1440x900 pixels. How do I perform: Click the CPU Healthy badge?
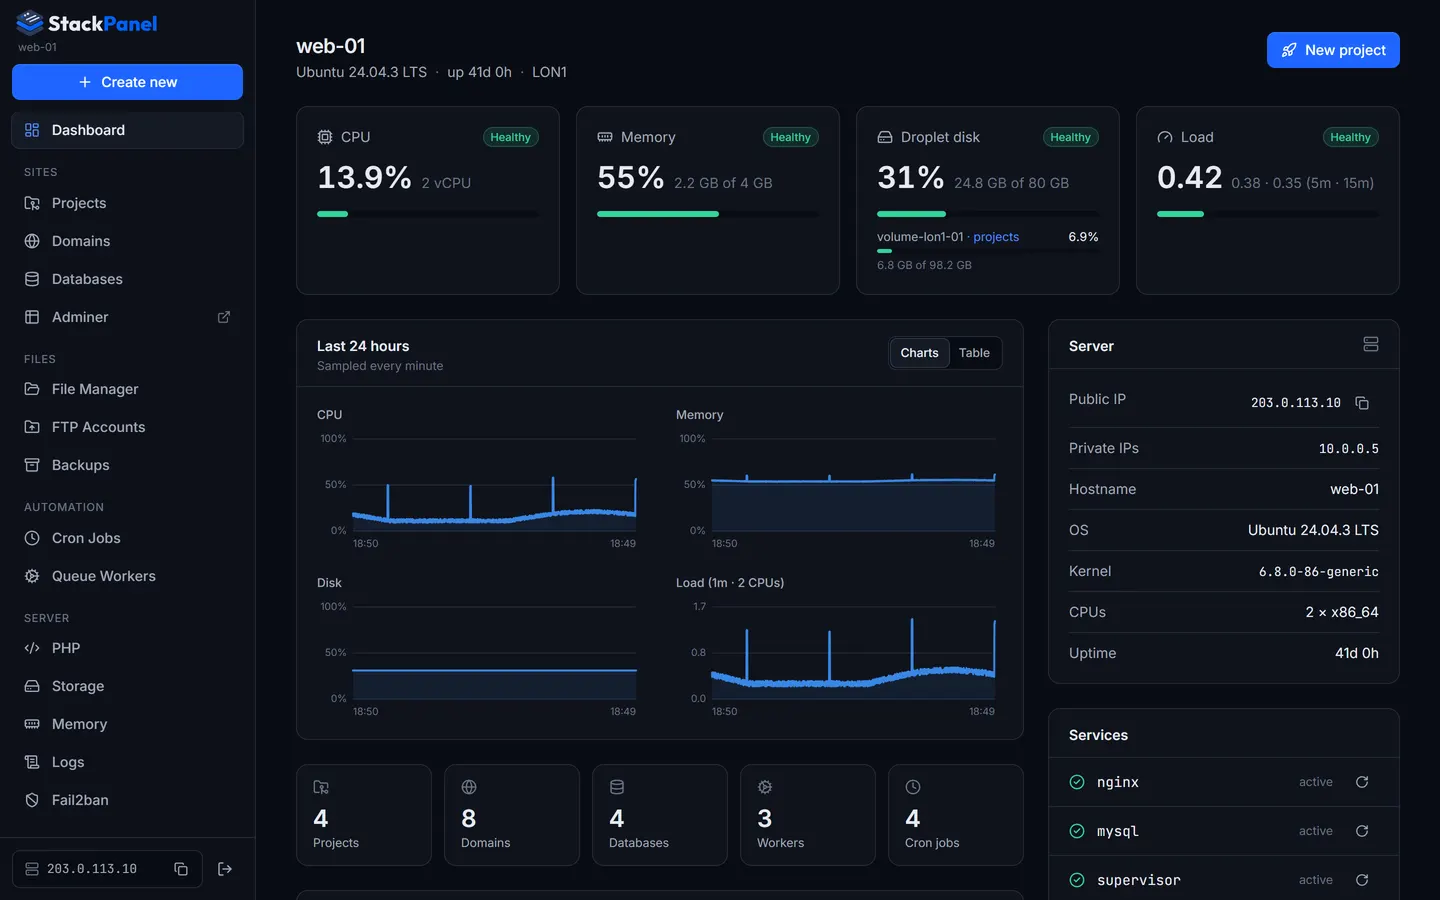[x=510, y=137]
